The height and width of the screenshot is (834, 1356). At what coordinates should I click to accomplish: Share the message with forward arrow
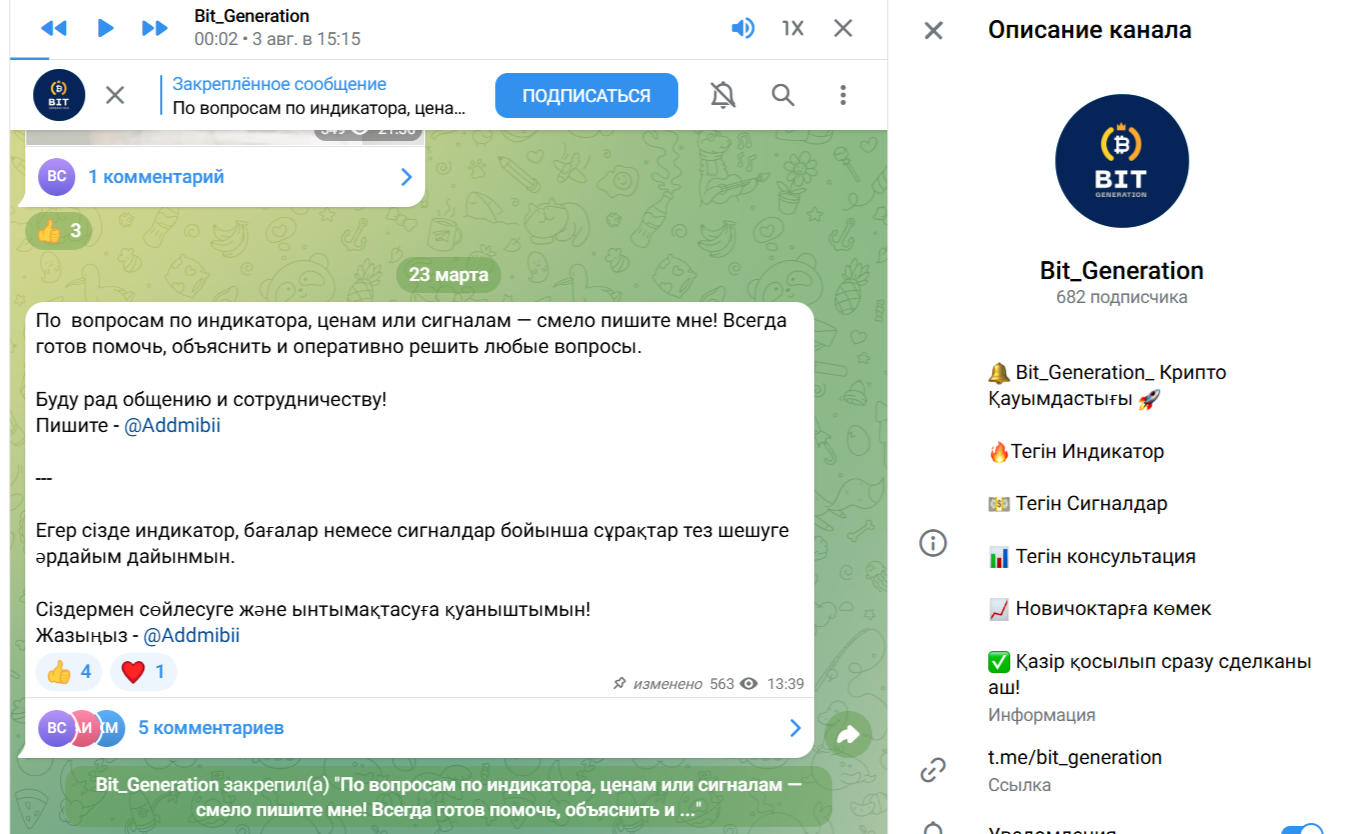click(848, 735)
